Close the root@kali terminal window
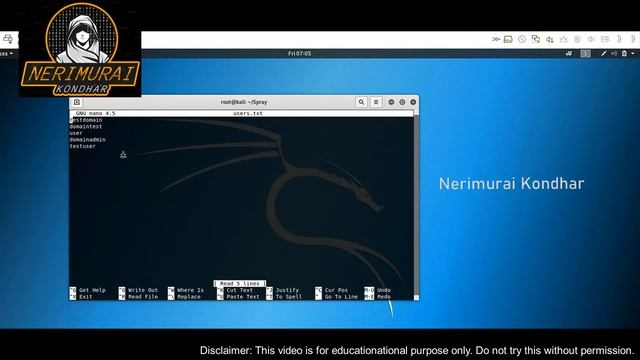 [x=413, y=102]
